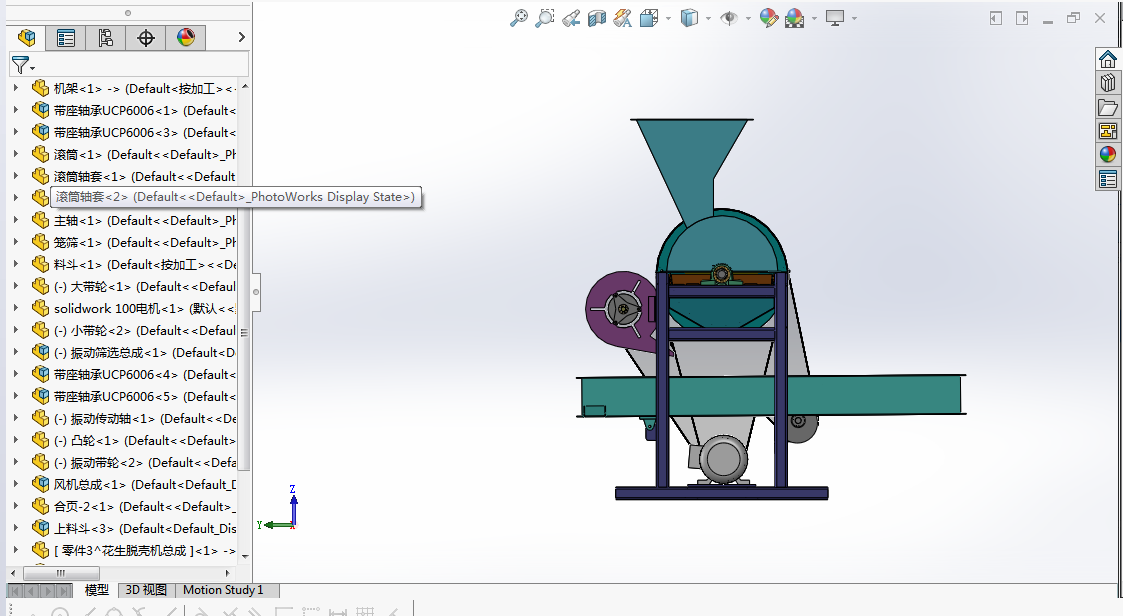Viewport: 1123px width, 616px height.
Task: Open the feature tree filter funnel
Action: pyautogui.click(x=22, y=65)
